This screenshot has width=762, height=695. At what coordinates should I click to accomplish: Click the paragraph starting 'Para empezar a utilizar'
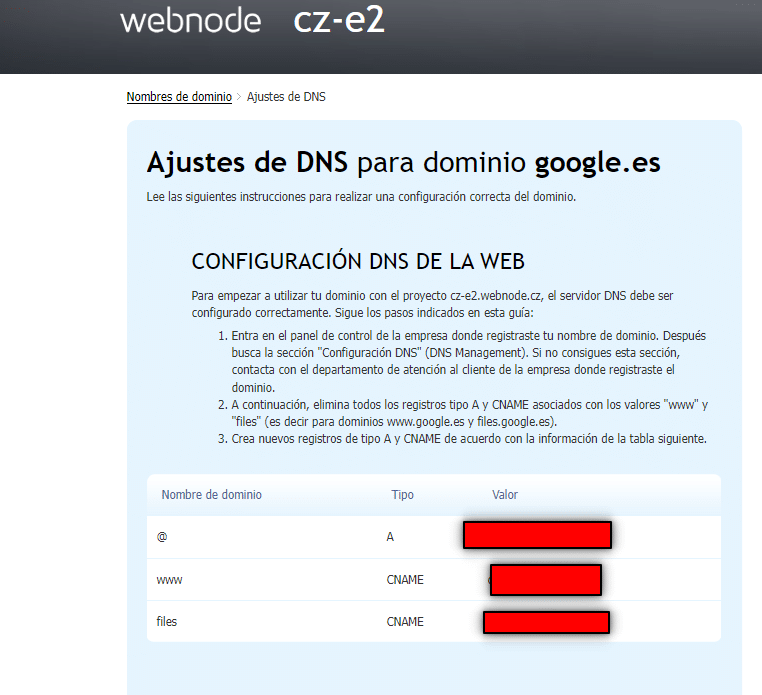(433, 304)
